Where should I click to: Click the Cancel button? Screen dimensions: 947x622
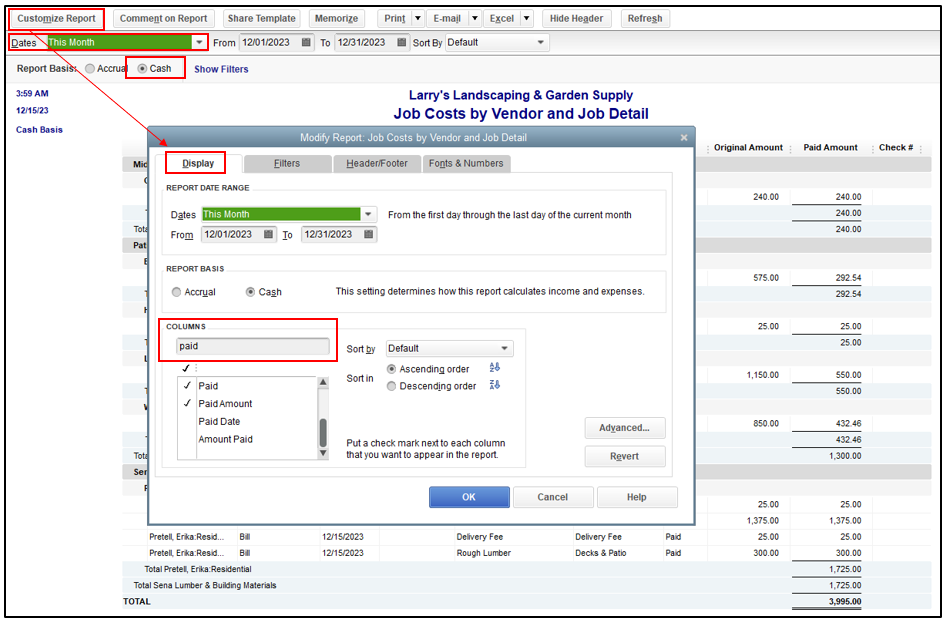pos(553,498)
